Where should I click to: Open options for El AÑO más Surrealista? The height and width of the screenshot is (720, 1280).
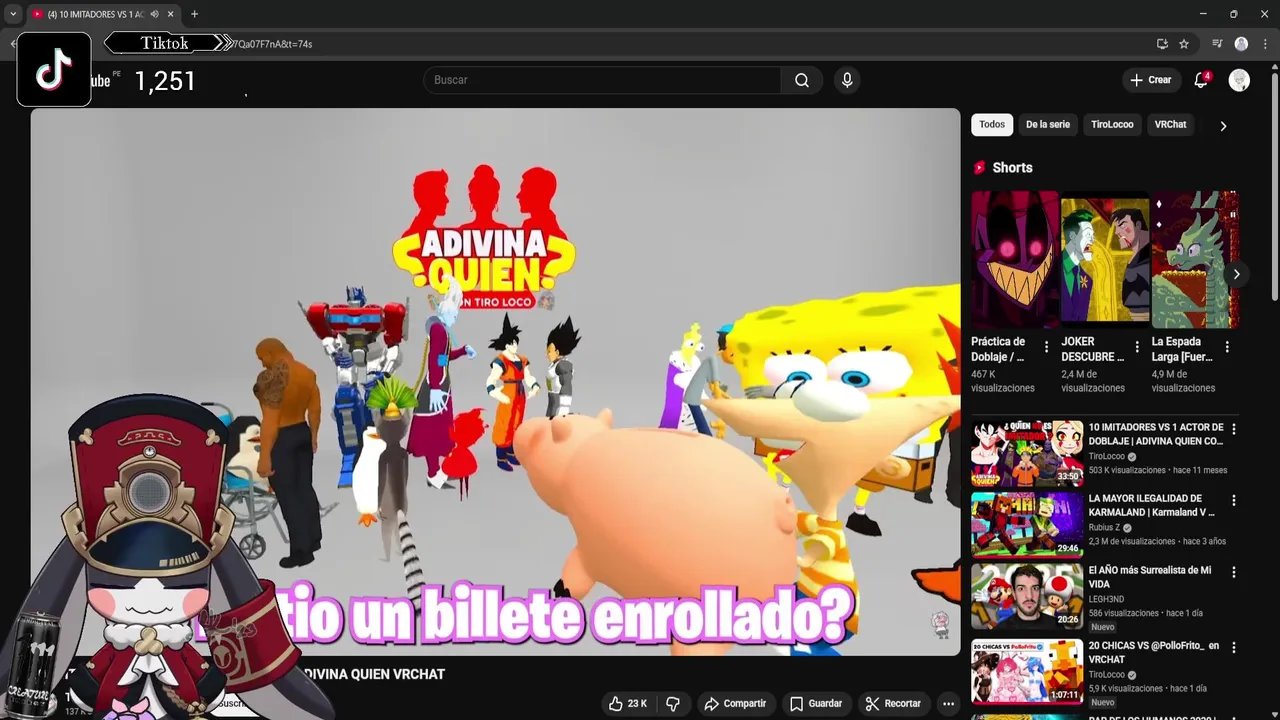click(x=1233, y=572)
